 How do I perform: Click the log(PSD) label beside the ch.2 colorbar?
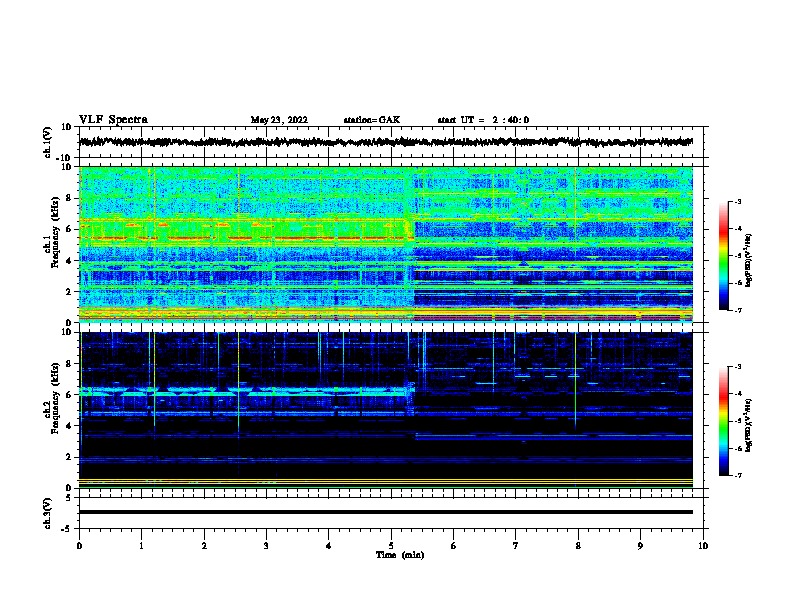[748, 425]
